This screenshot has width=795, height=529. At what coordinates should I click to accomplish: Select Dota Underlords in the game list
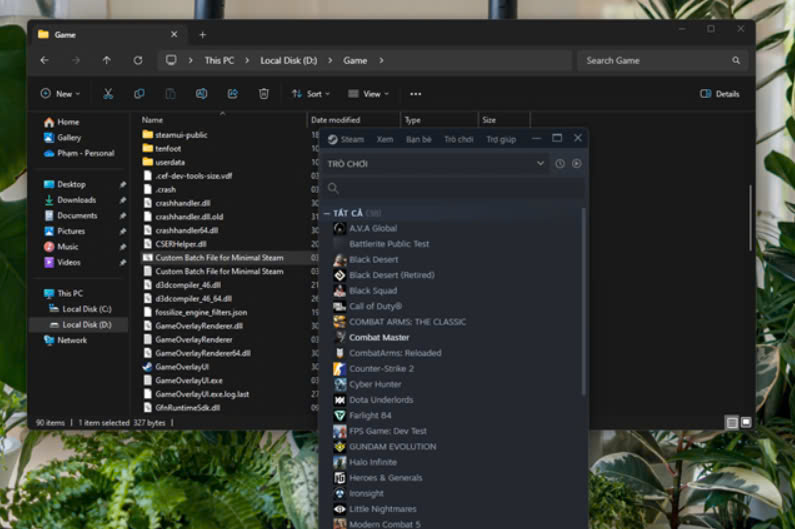tap(381, 400)
